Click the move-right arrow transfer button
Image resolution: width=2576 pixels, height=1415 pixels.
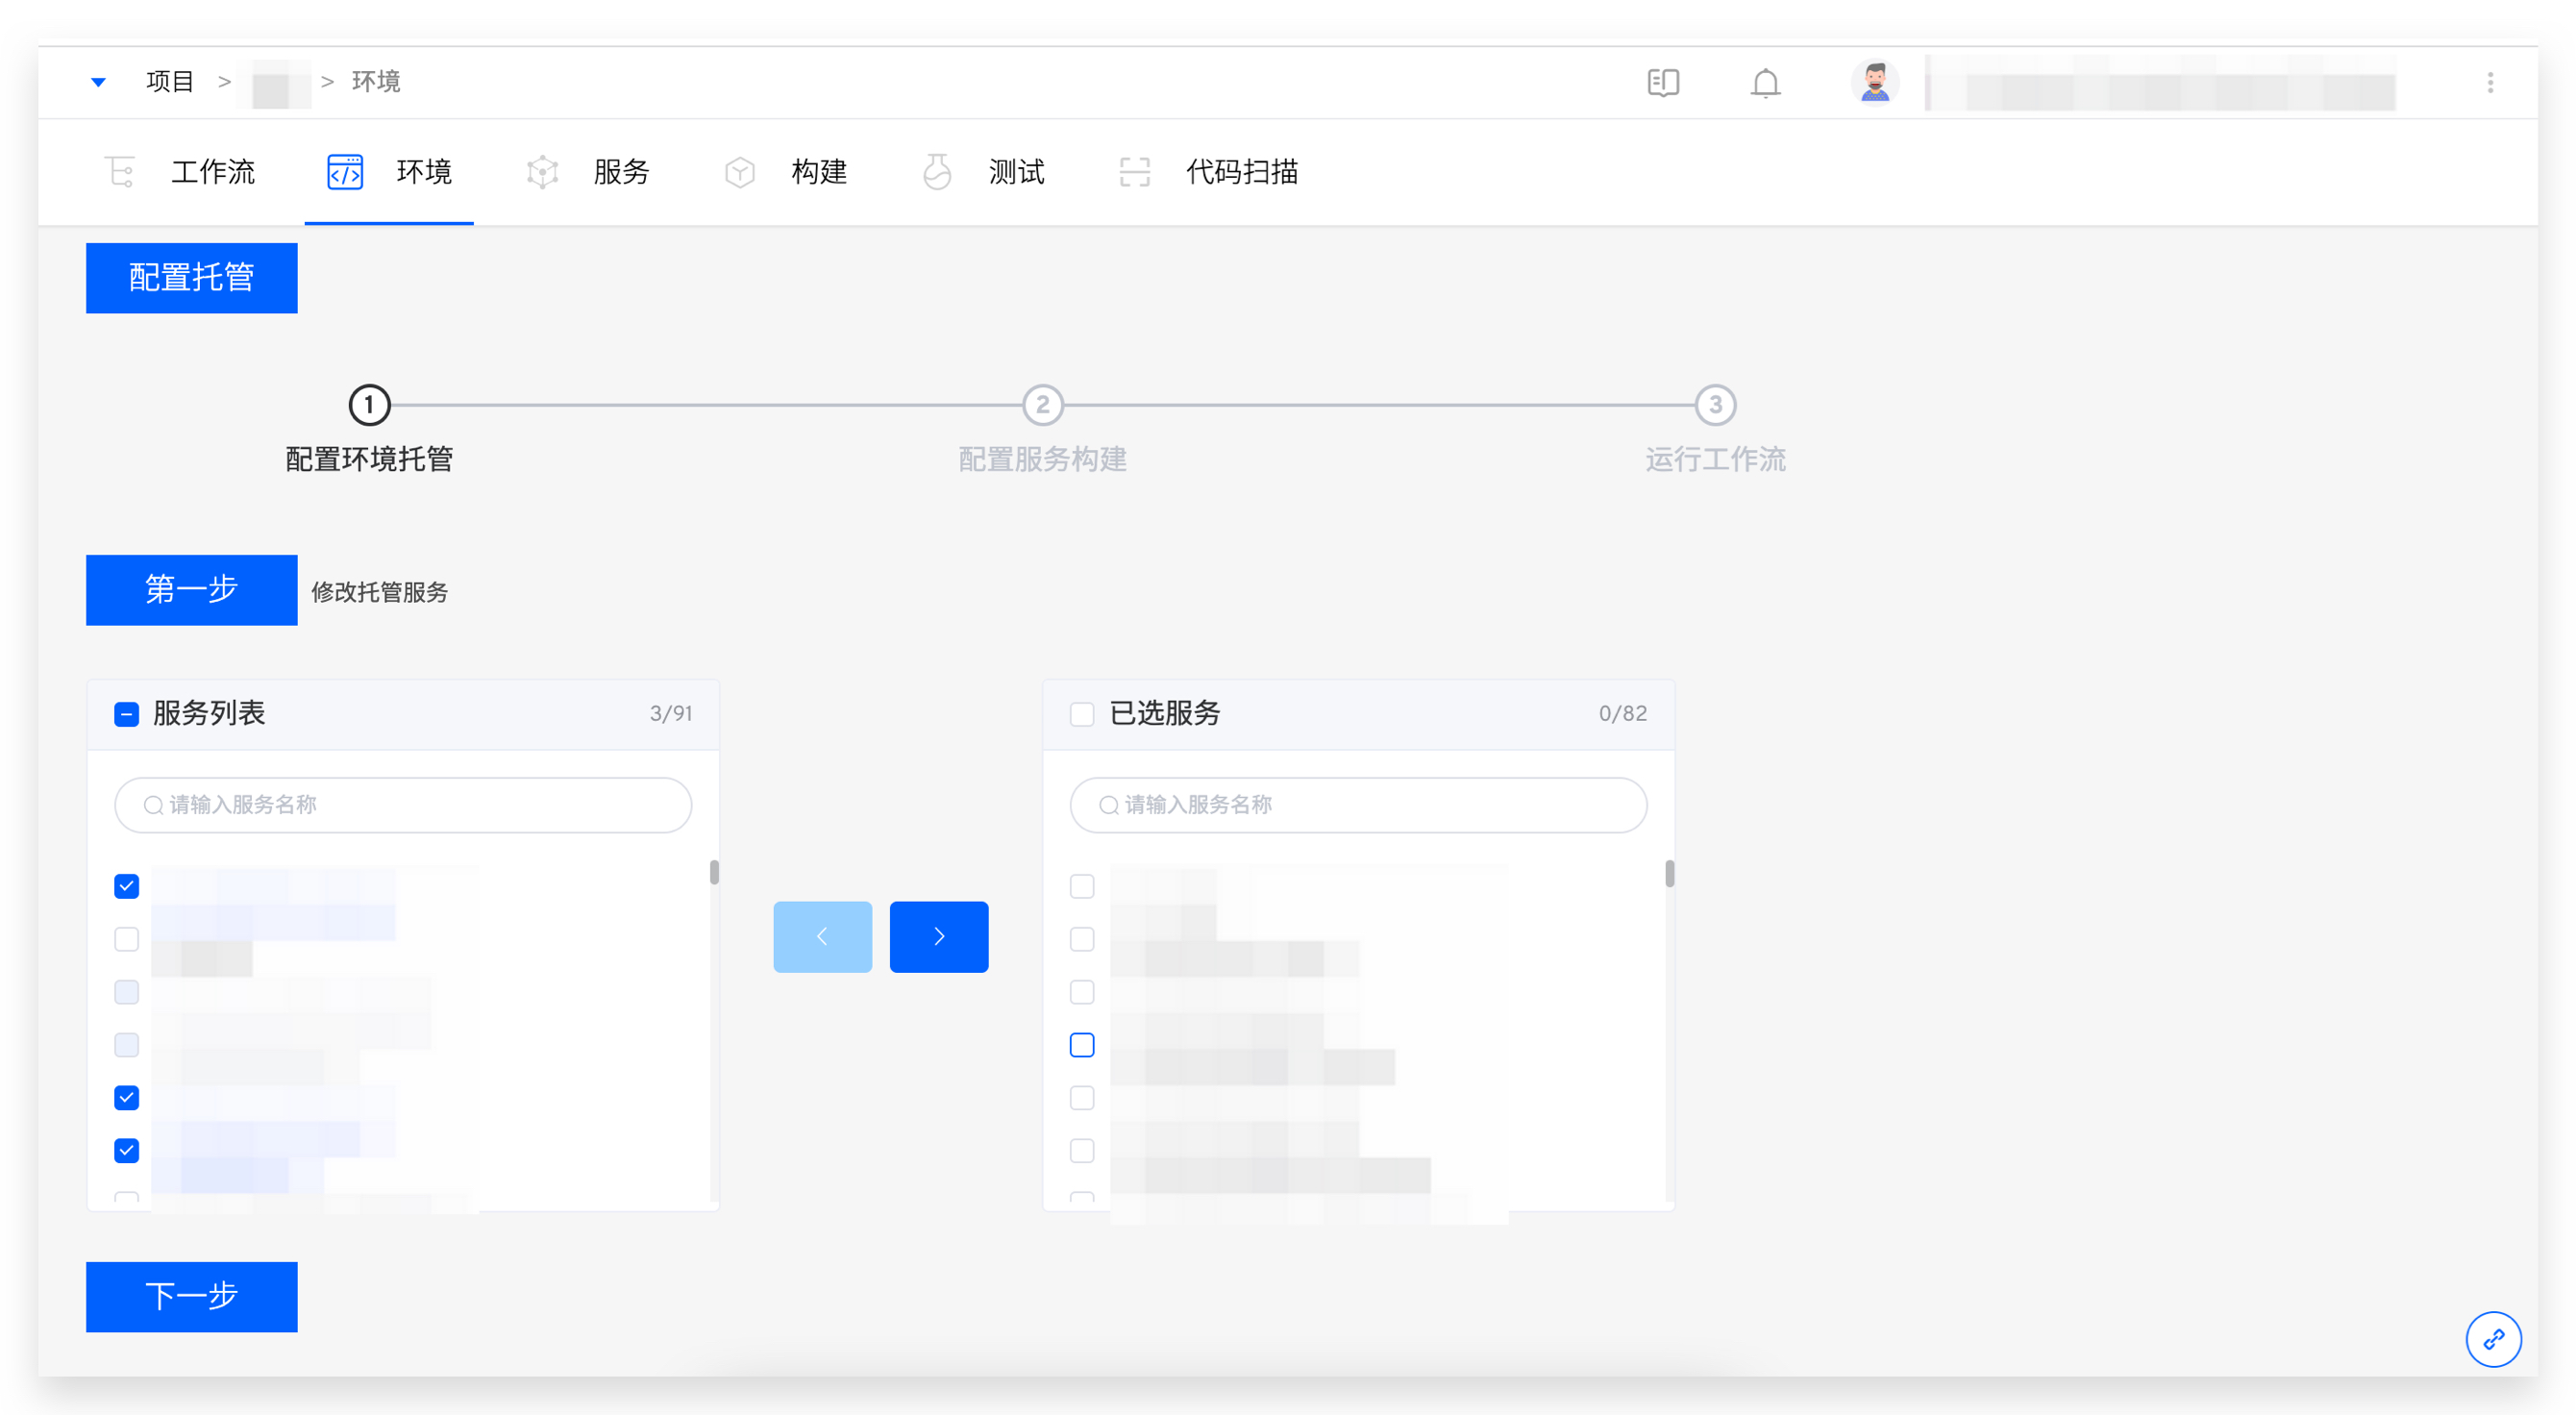click(938, 936)
